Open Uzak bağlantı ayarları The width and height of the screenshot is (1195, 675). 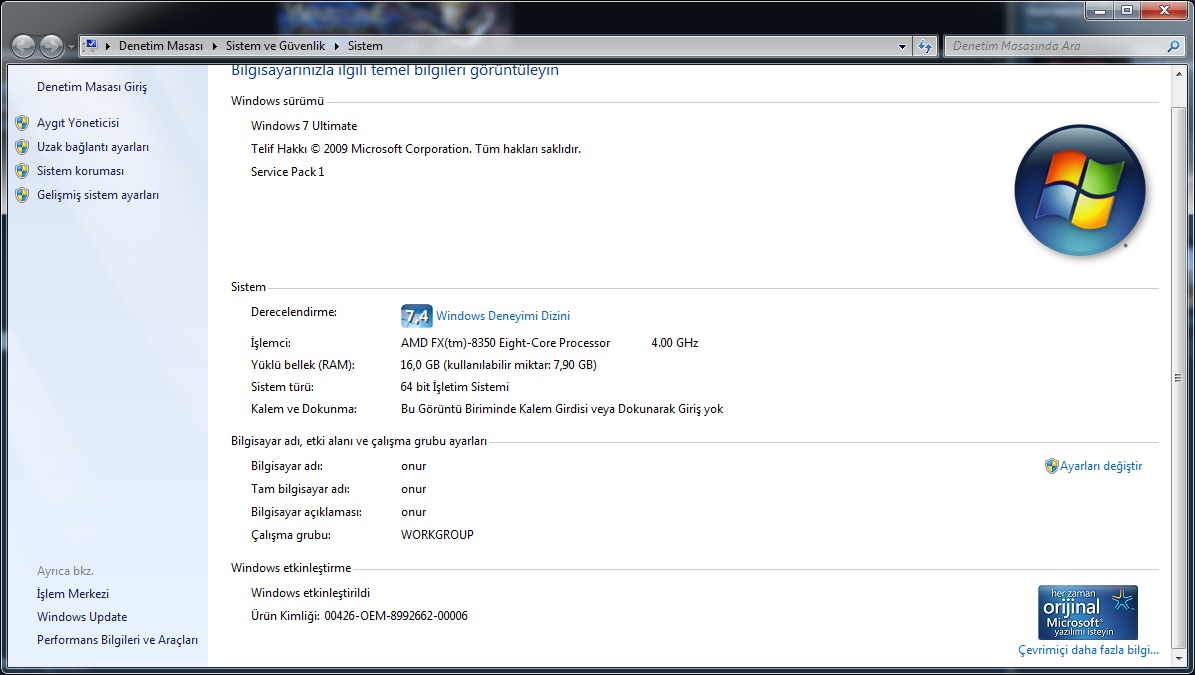[x=93, y=147]
